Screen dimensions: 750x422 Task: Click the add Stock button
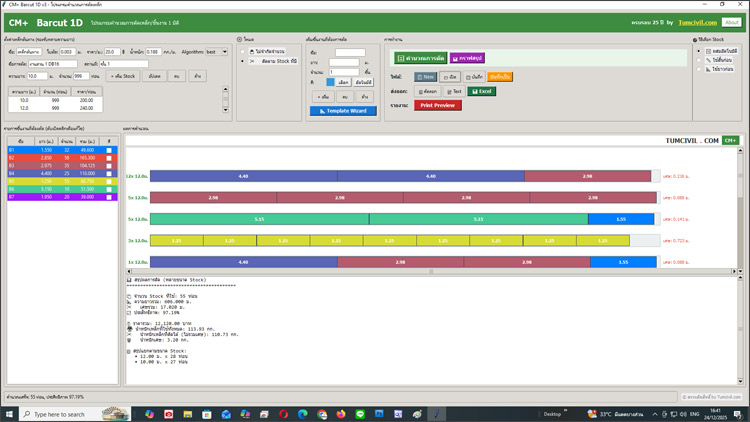point(118,75)
